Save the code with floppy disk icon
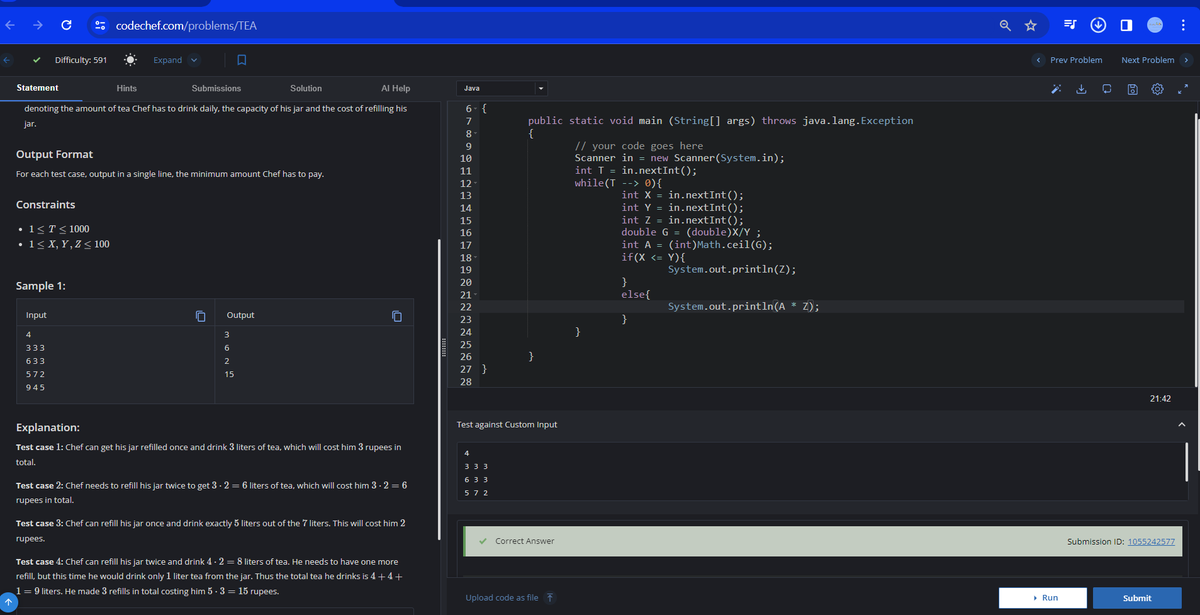 pyautogui.click(x=1131, y=89)
